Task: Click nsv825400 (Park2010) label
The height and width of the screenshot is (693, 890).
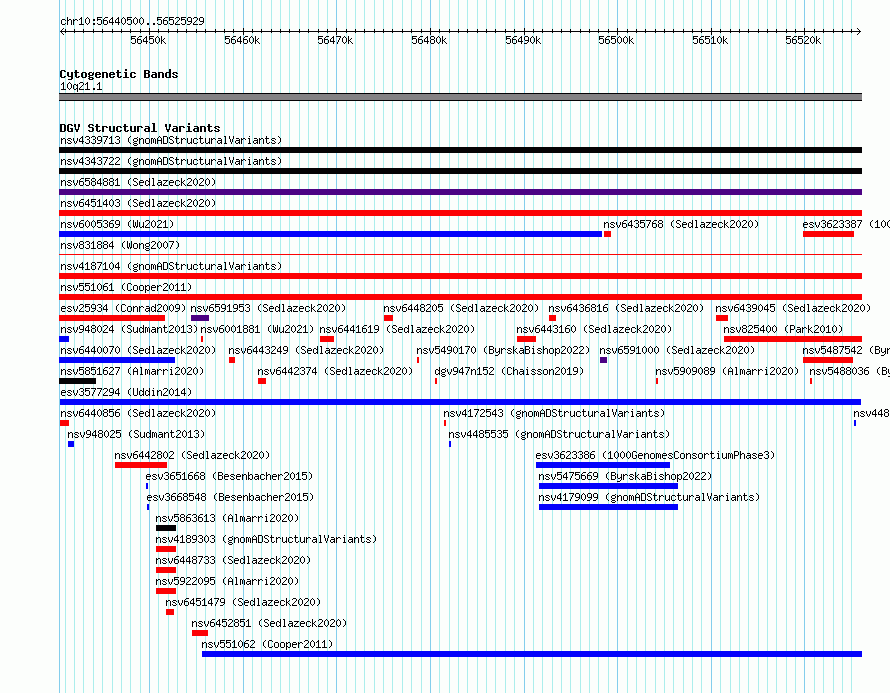Action: click(x=783, y=329)
